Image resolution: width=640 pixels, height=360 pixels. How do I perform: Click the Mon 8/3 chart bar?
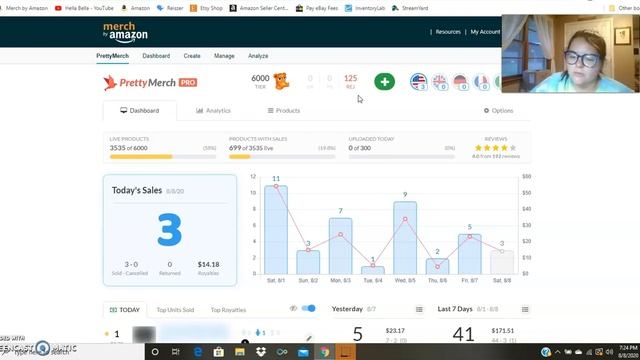click(340, 246)
